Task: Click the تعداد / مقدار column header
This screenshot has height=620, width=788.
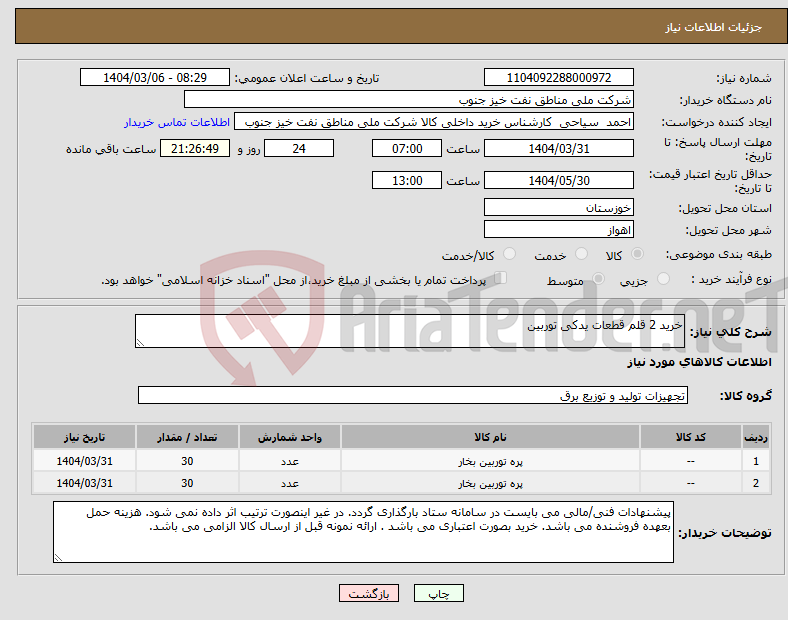Action: pos(187,437)
